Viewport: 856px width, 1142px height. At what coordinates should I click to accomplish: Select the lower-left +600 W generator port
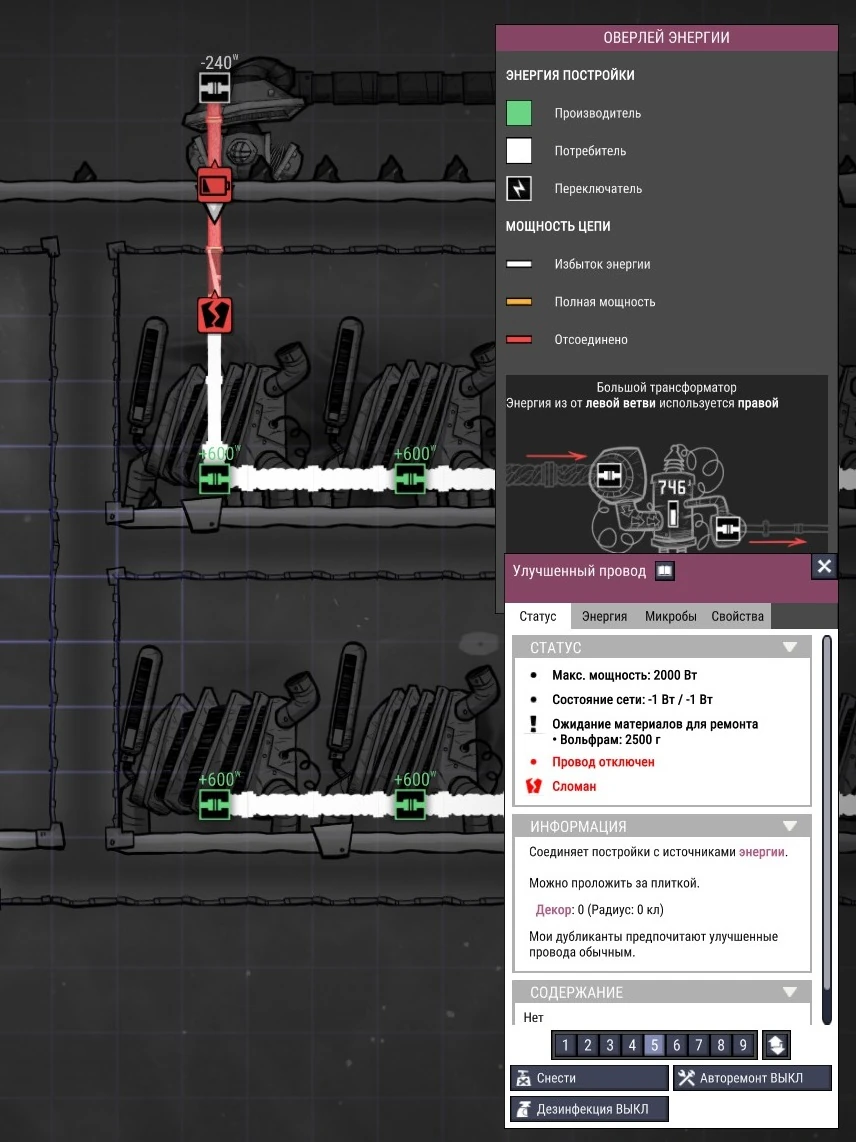click(x=214, y=805)
